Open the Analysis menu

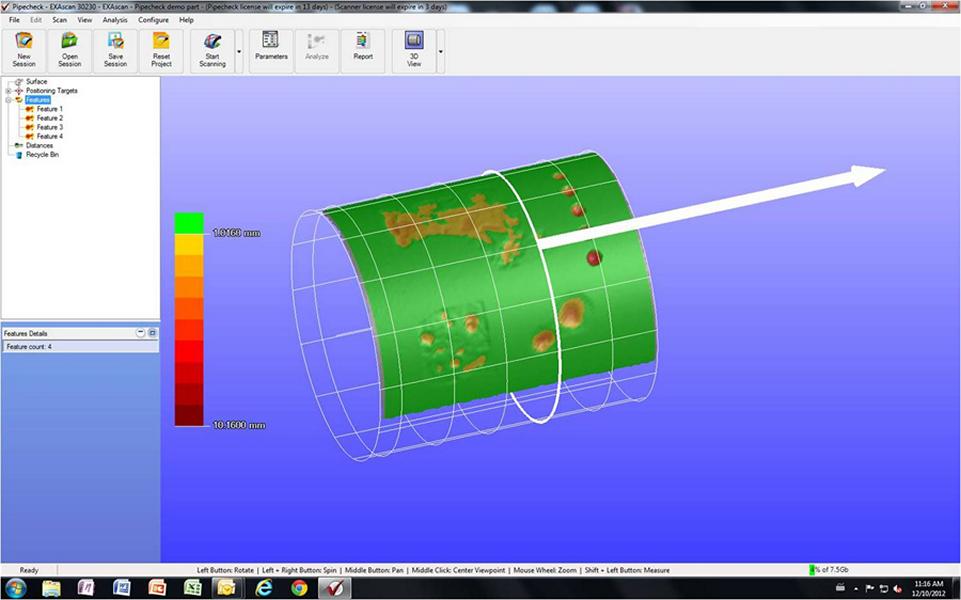(115, 20)
